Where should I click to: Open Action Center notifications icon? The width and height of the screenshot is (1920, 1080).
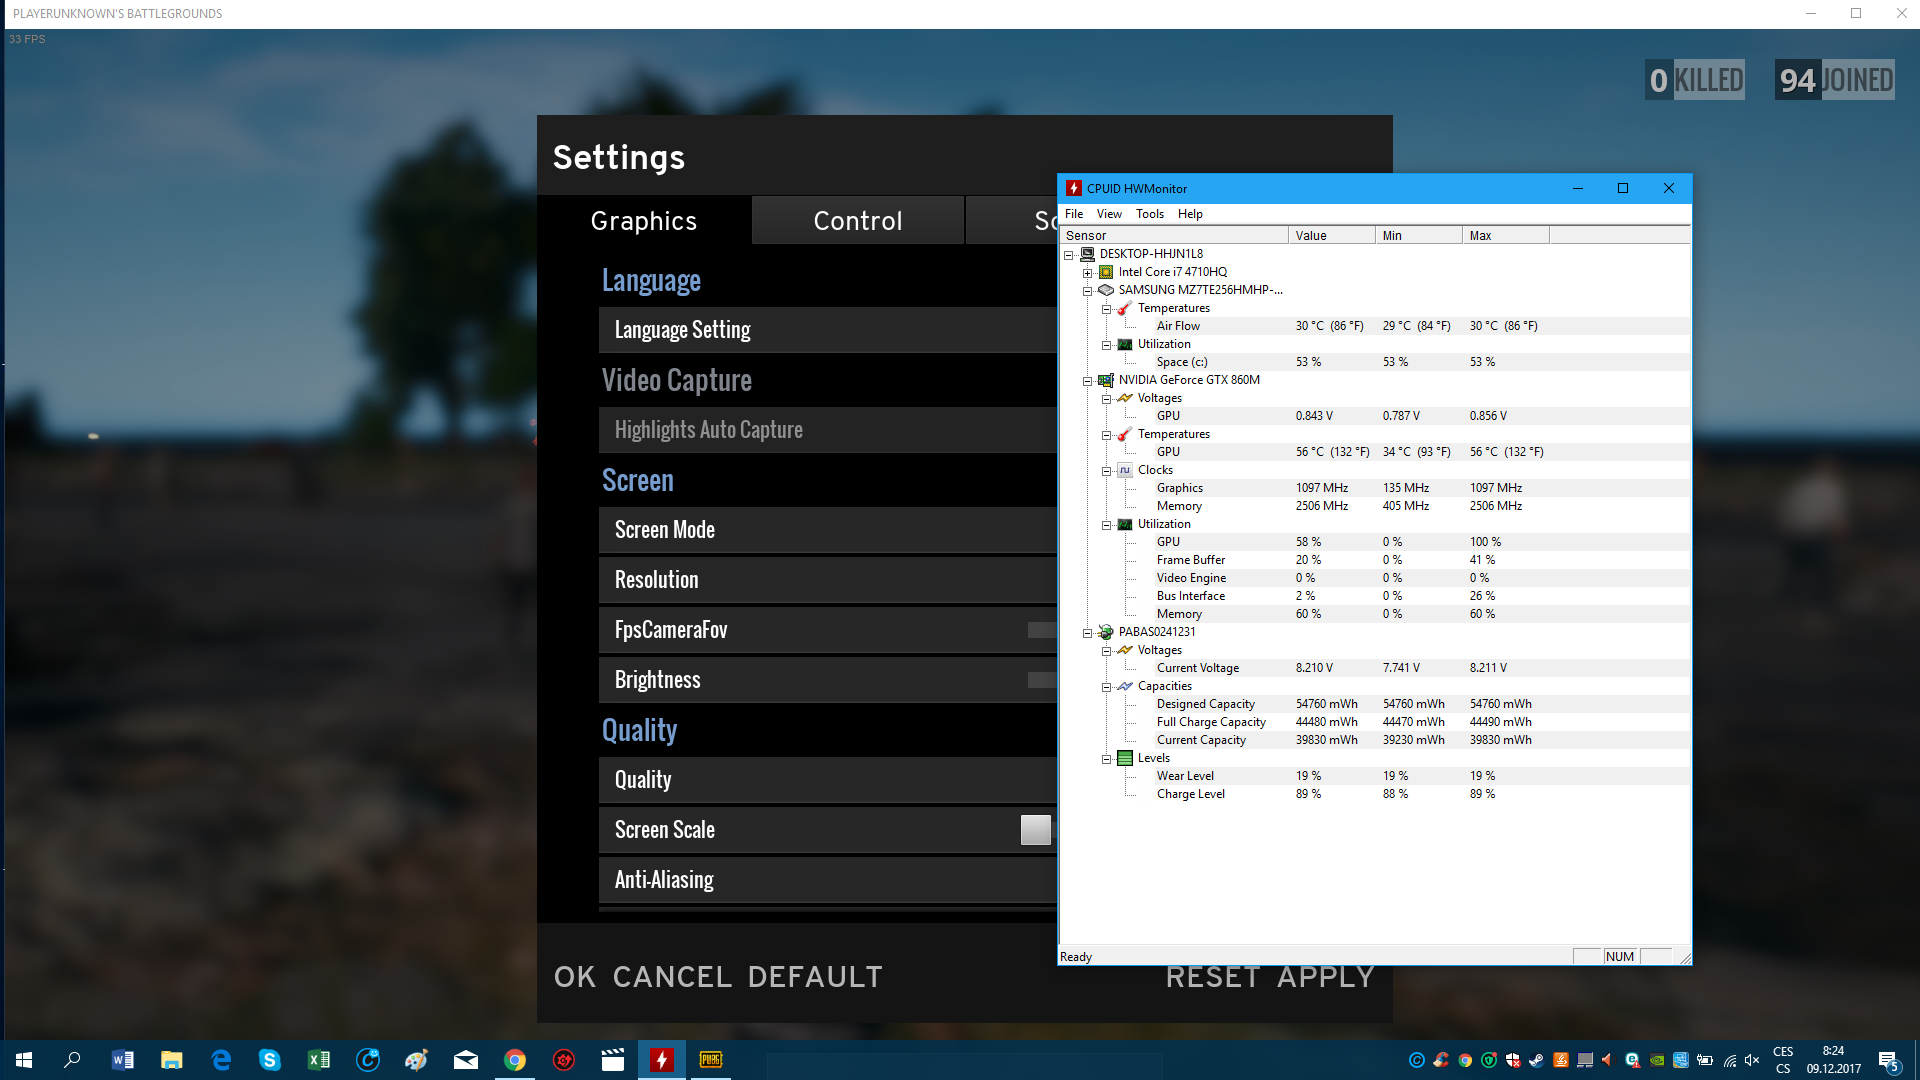[1888, 1060]
